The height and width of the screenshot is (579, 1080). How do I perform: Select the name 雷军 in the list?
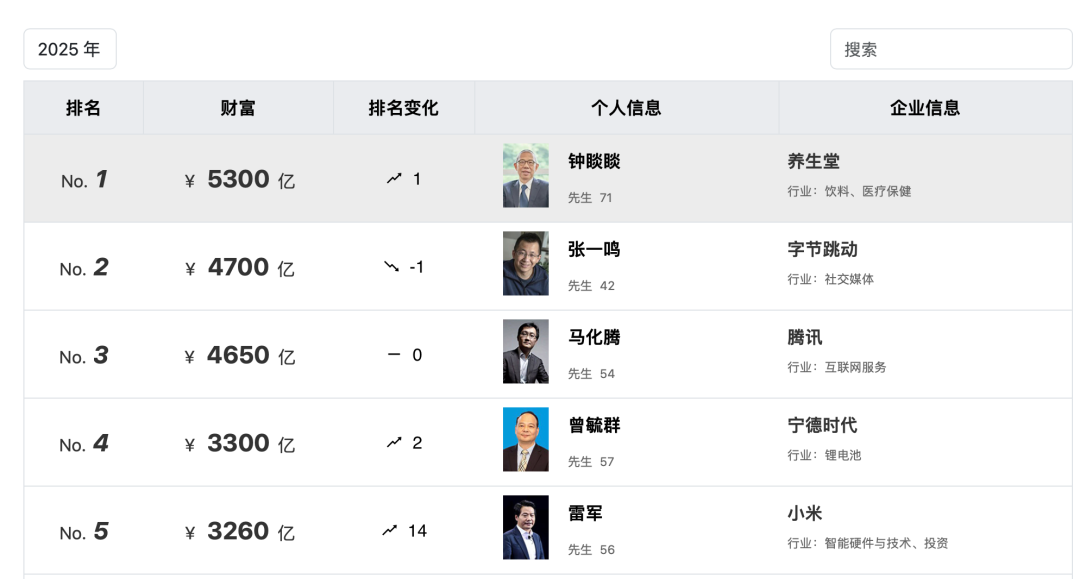point(585,514)
